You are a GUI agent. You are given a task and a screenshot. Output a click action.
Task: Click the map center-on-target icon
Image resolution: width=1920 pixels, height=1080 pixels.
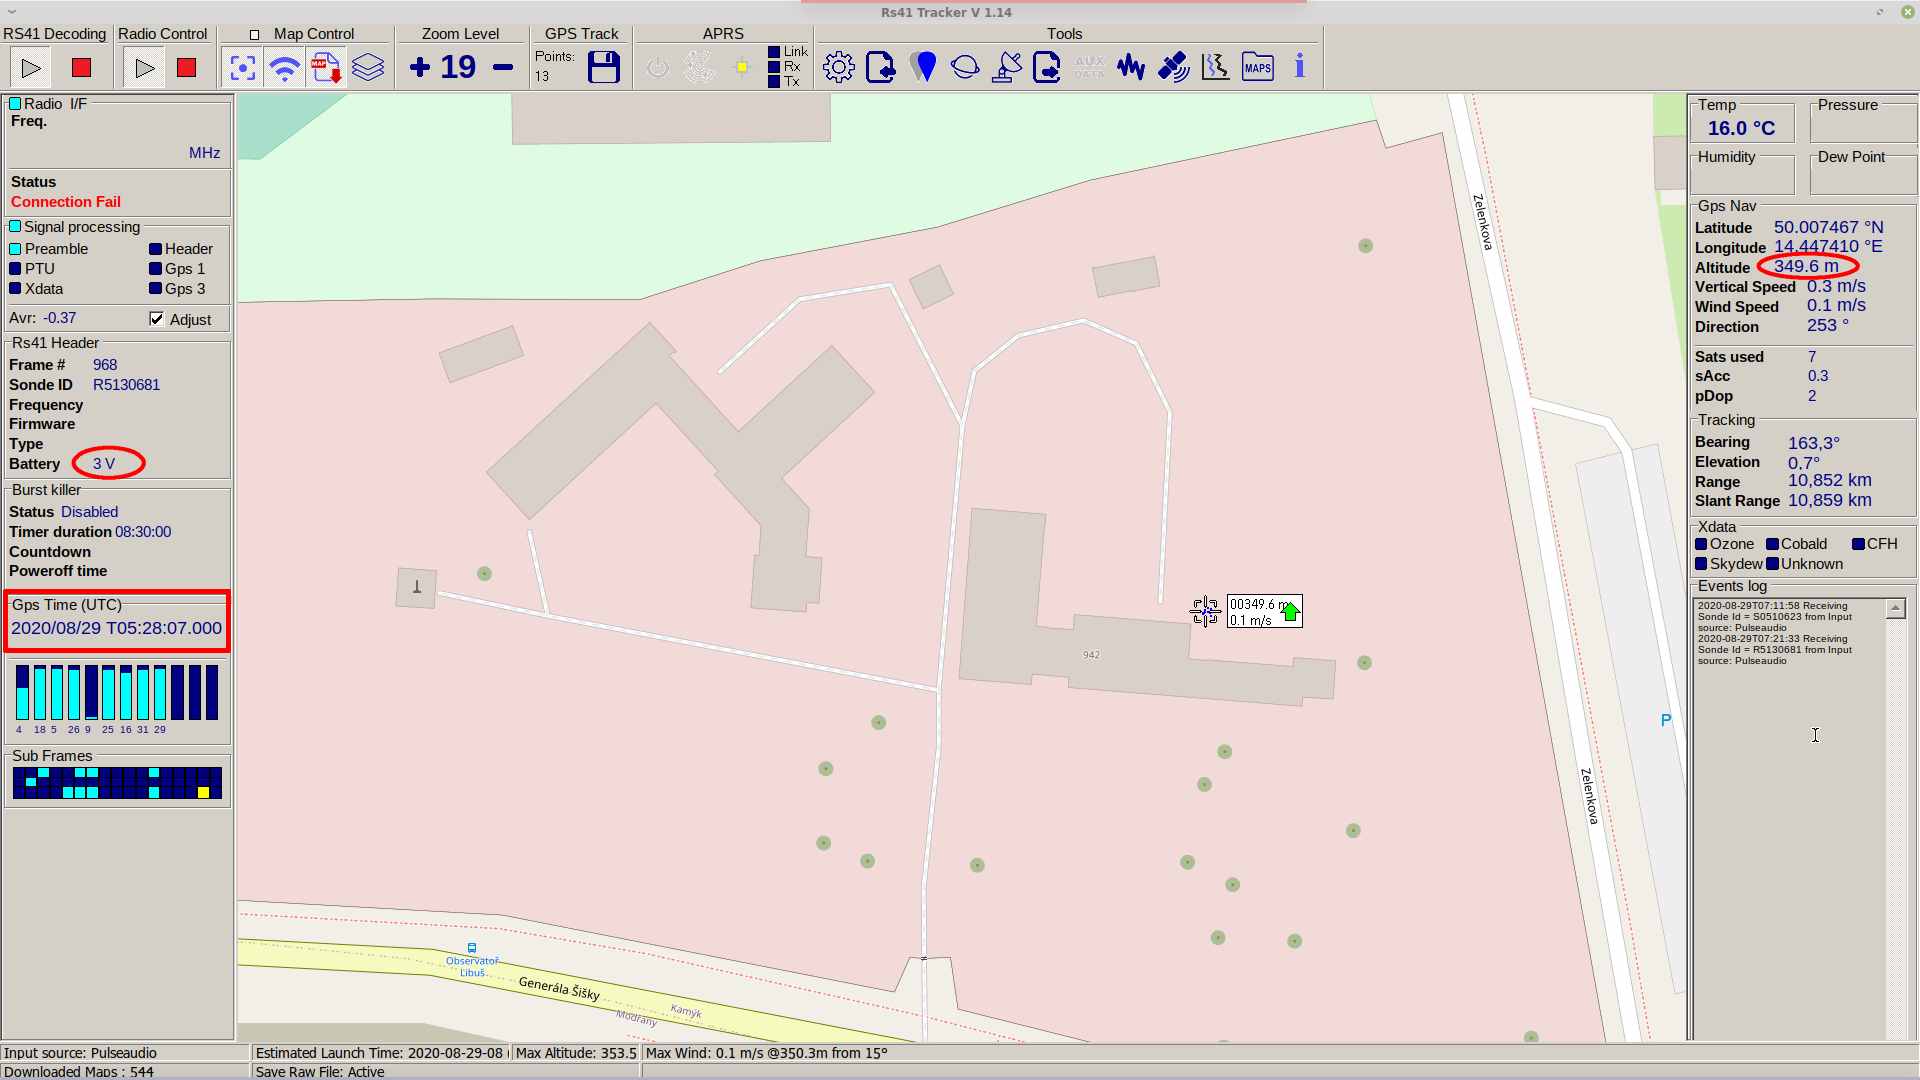click(242, 68)
